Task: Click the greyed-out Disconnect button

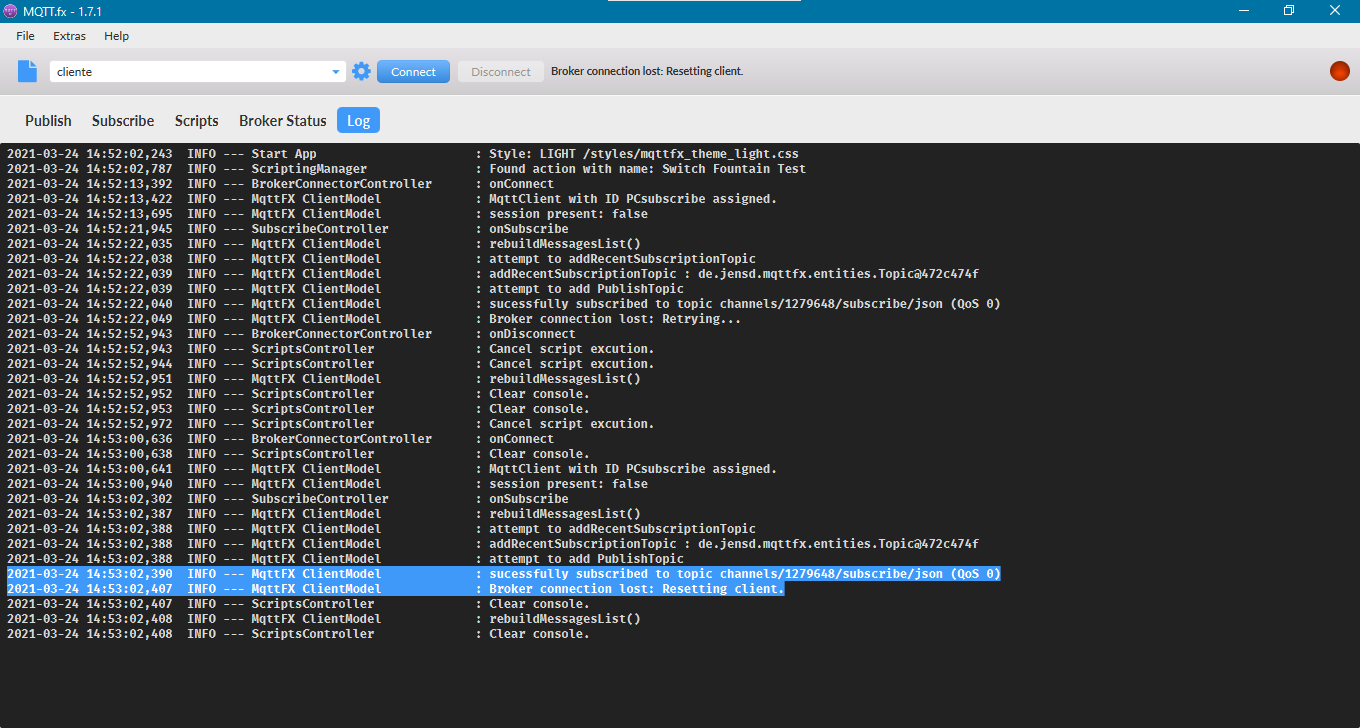Action: pyautogui.click(x=500, y=72)
